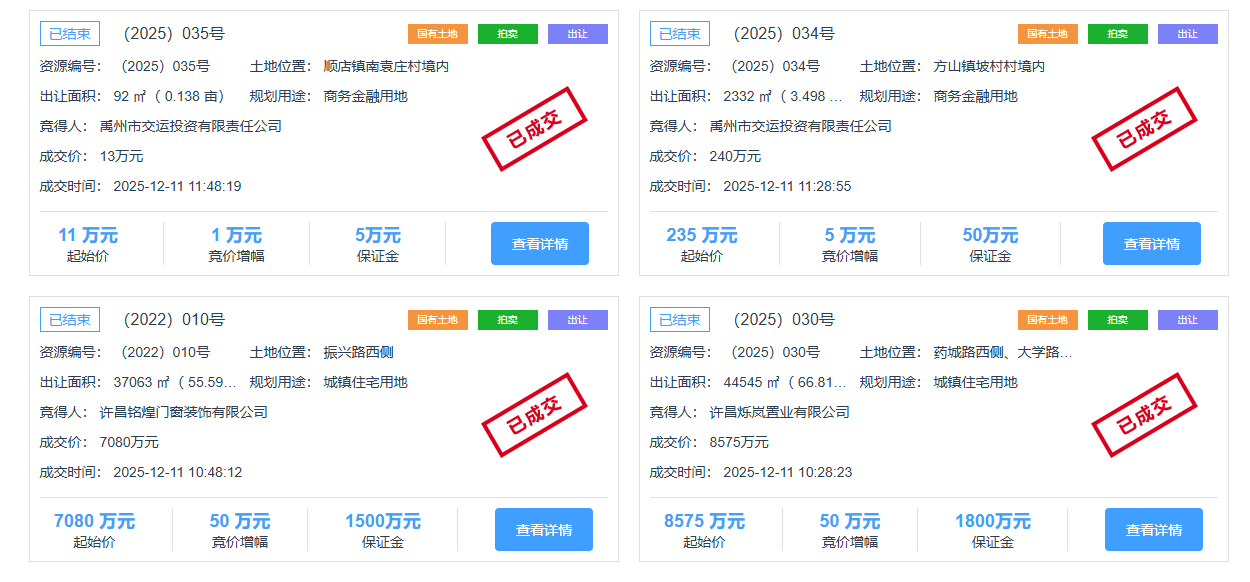This screenshot has height=582, width=1250.
Task: Click the green 拍卖 tag on (2025) 035号
Action: pos(507,34)
